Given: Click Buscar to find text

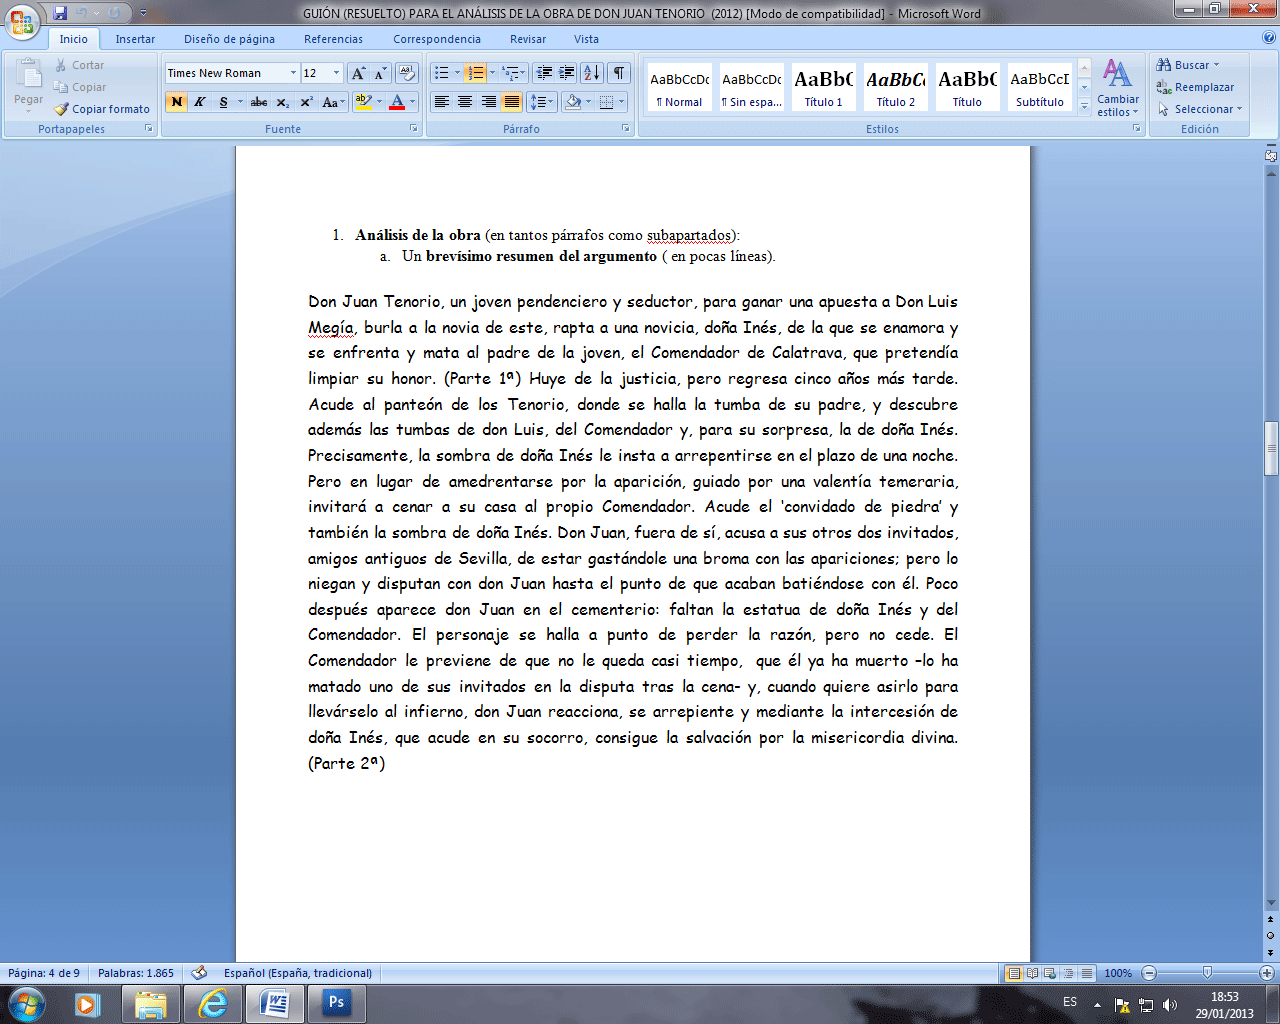Looking at the screenshot, I should pyautogui.click(x=1188, y=65).
